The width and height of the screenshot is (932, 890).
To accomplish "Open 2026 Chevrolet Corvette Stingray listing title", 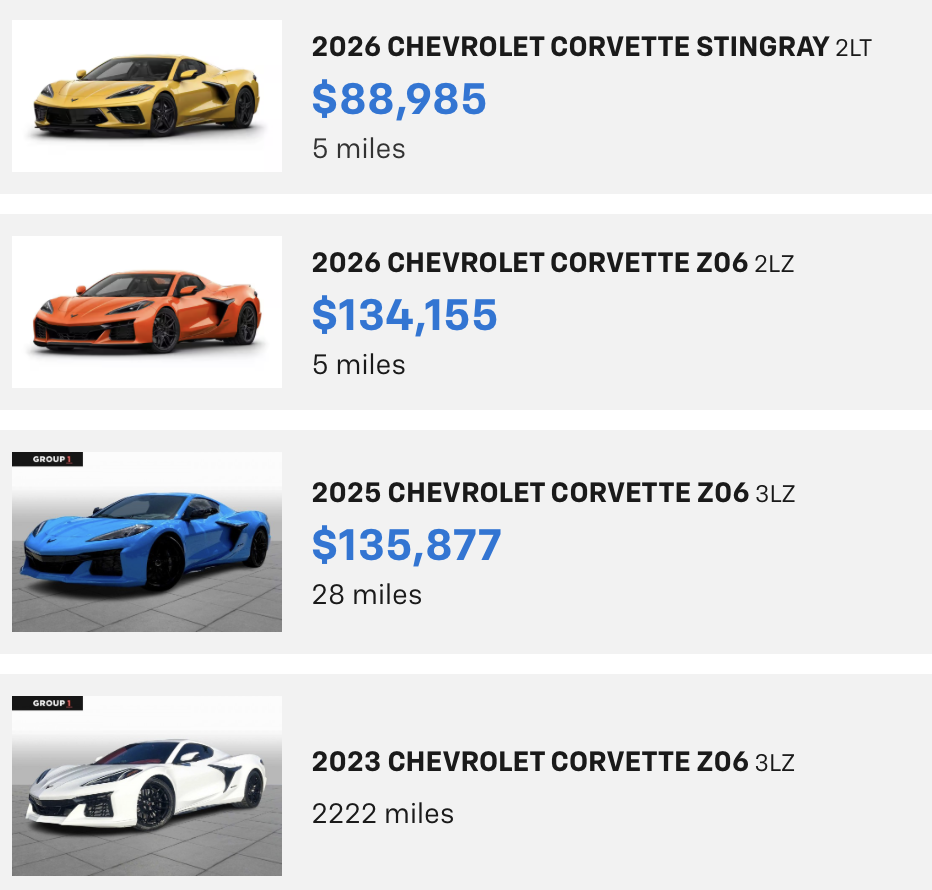I will [570, 47].
